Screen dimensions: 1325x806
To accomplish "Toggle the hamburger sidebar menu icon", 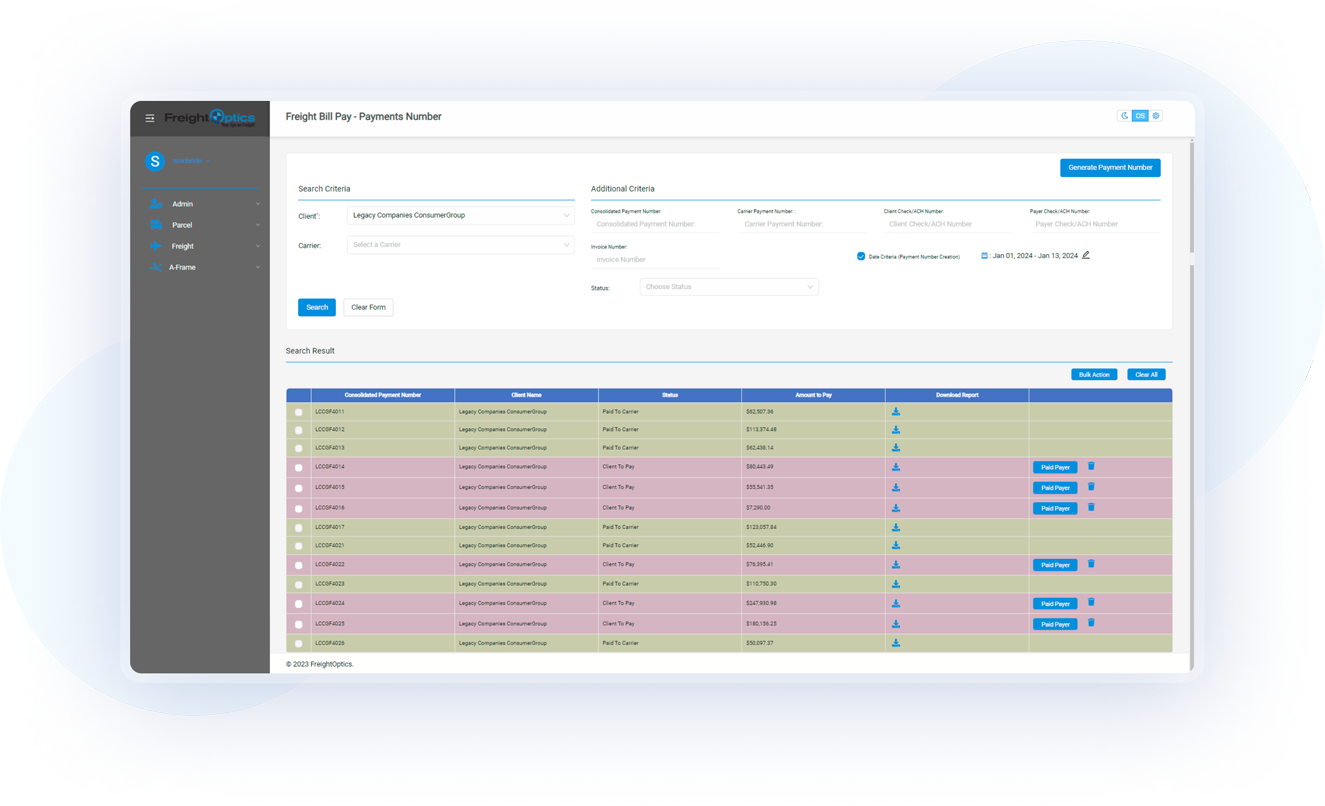I will [150, 118].
